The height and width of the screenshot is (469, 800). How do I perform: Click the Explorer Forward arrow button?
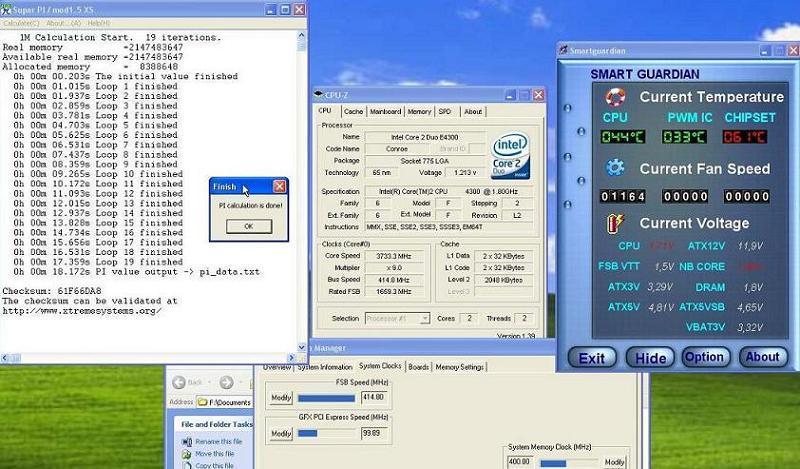tap(226, 382)
